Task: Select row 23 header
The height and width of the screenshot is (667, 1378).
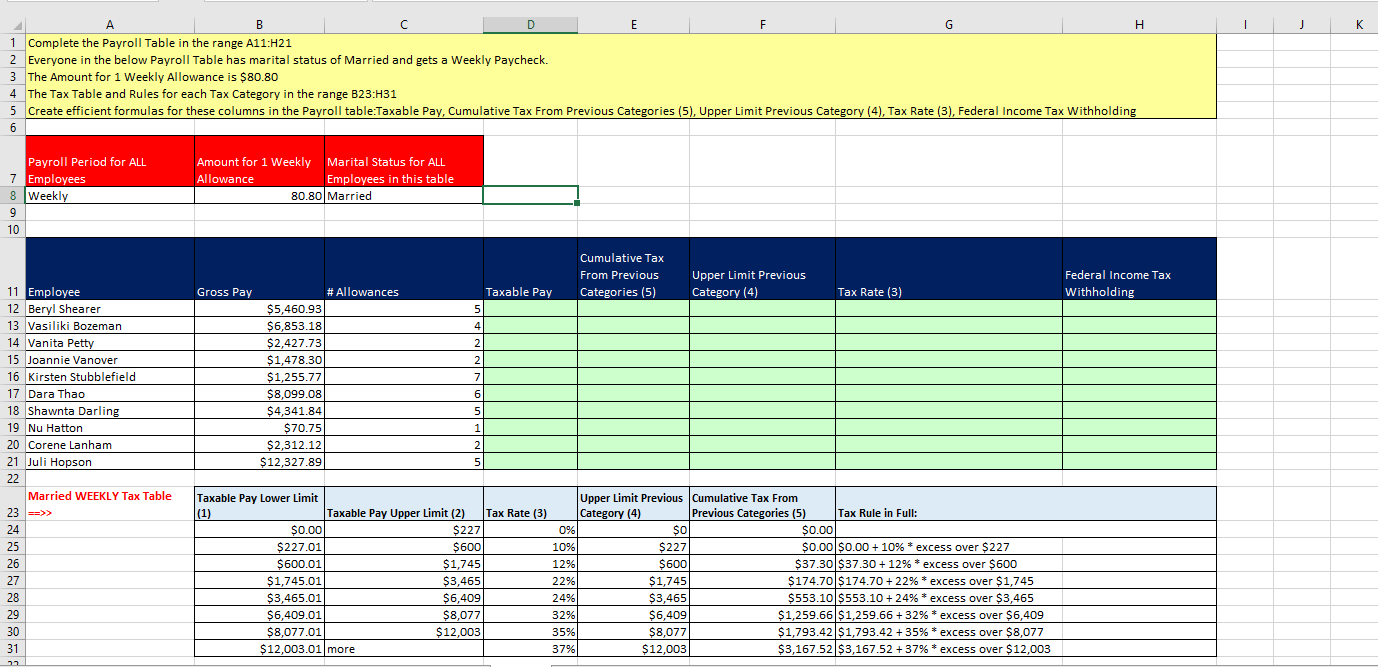Action: 12,513
